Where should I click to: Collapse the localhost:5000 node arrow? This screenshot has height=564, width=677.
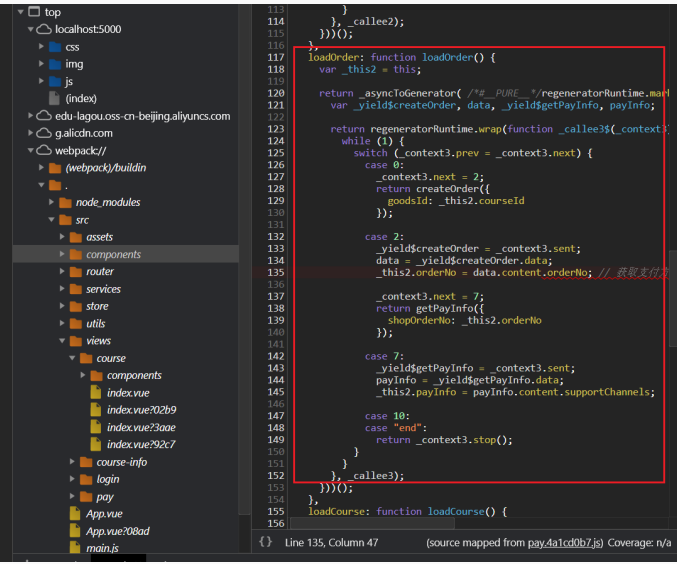click(x=31, y=29)
